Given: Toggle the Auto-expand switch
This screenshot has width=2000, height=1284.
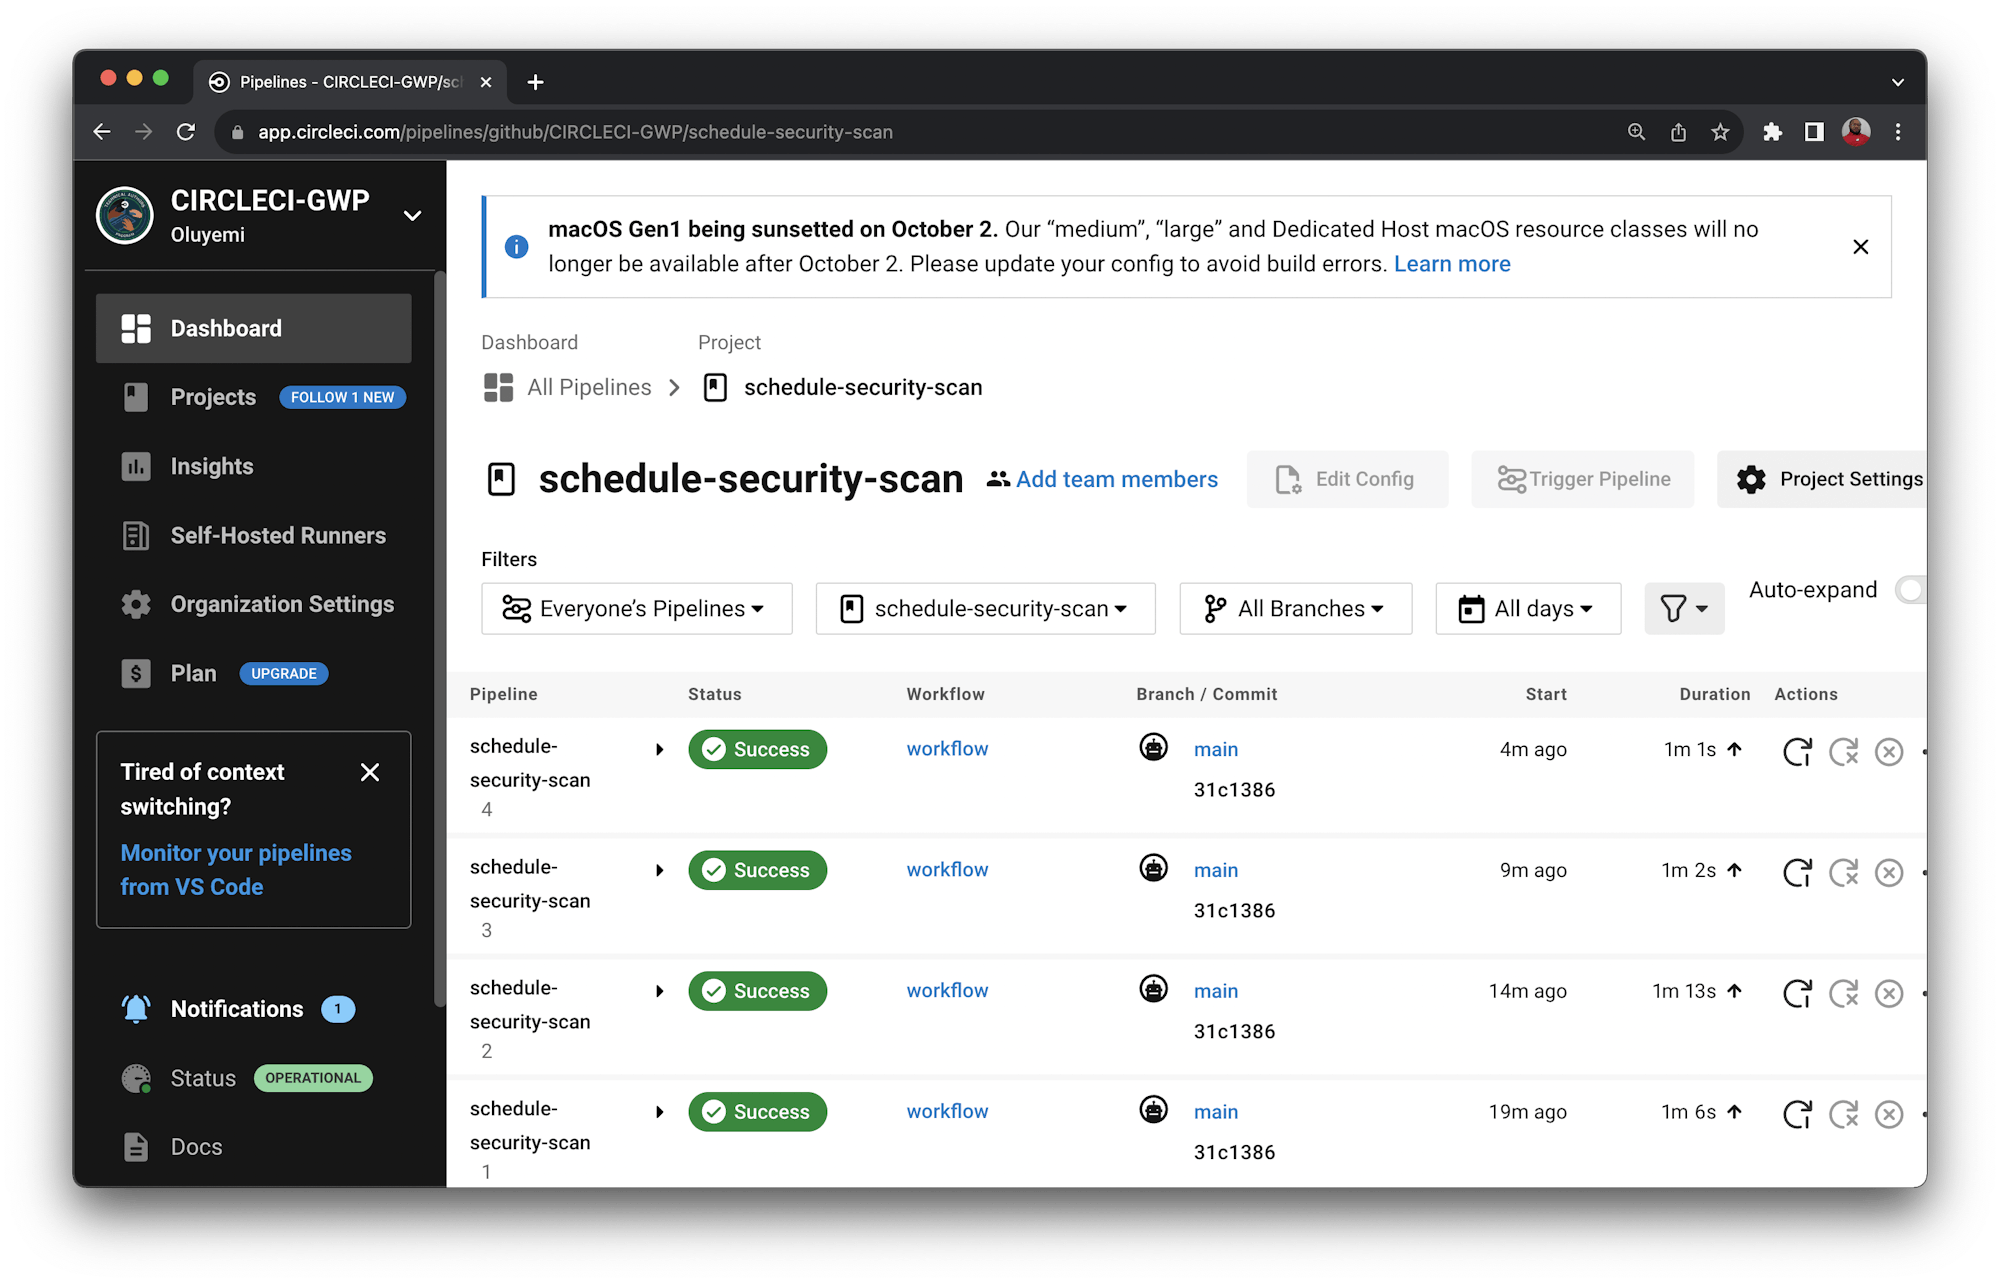Looking at the screenshot, I should coord(1909,590).
